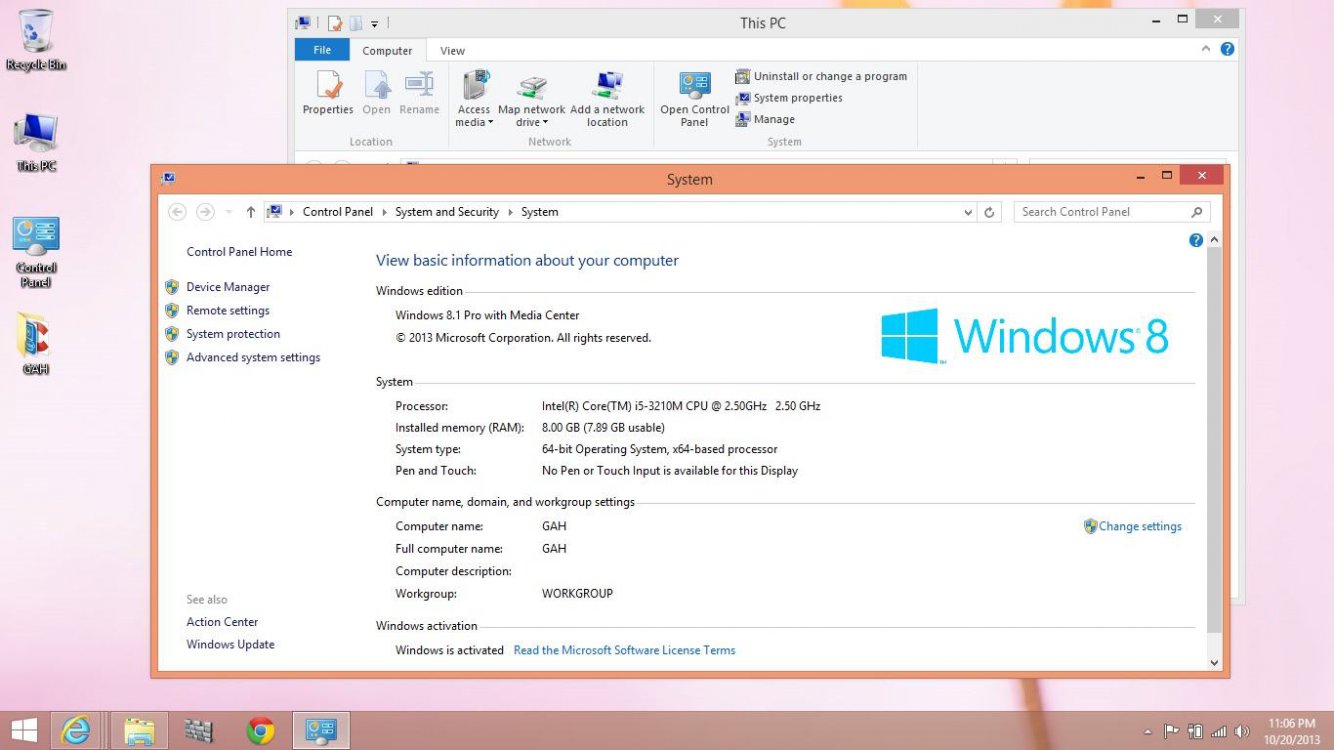The height and width of the screenshot is (750, 1334).
Task: Select the This PC desktop icon
Action: pyautogui.click(x=36, y=142)
